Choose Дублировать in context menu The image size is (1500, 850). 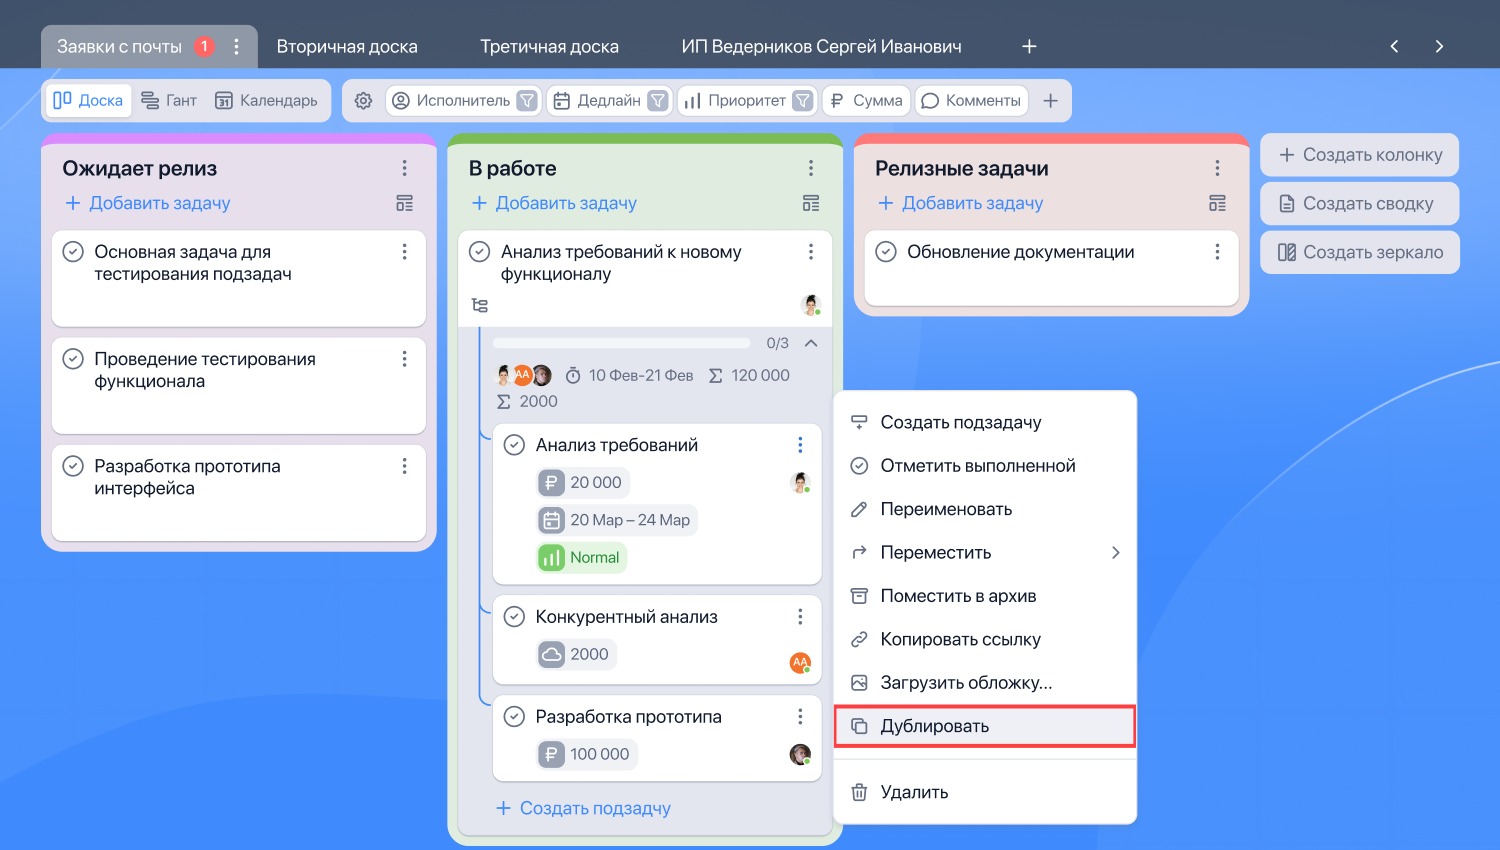pyautogui.click(x=985, y=726)
